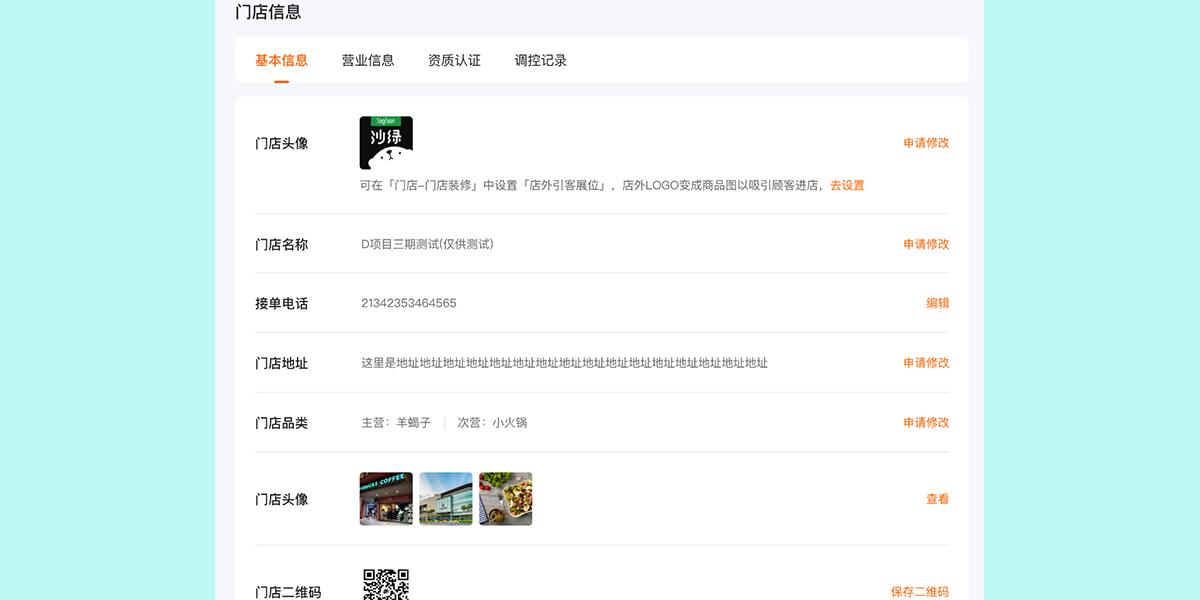This screenshot has height=600, width=1200.
Task: Go to the 调控记录 tab
Action: [541, 60]
